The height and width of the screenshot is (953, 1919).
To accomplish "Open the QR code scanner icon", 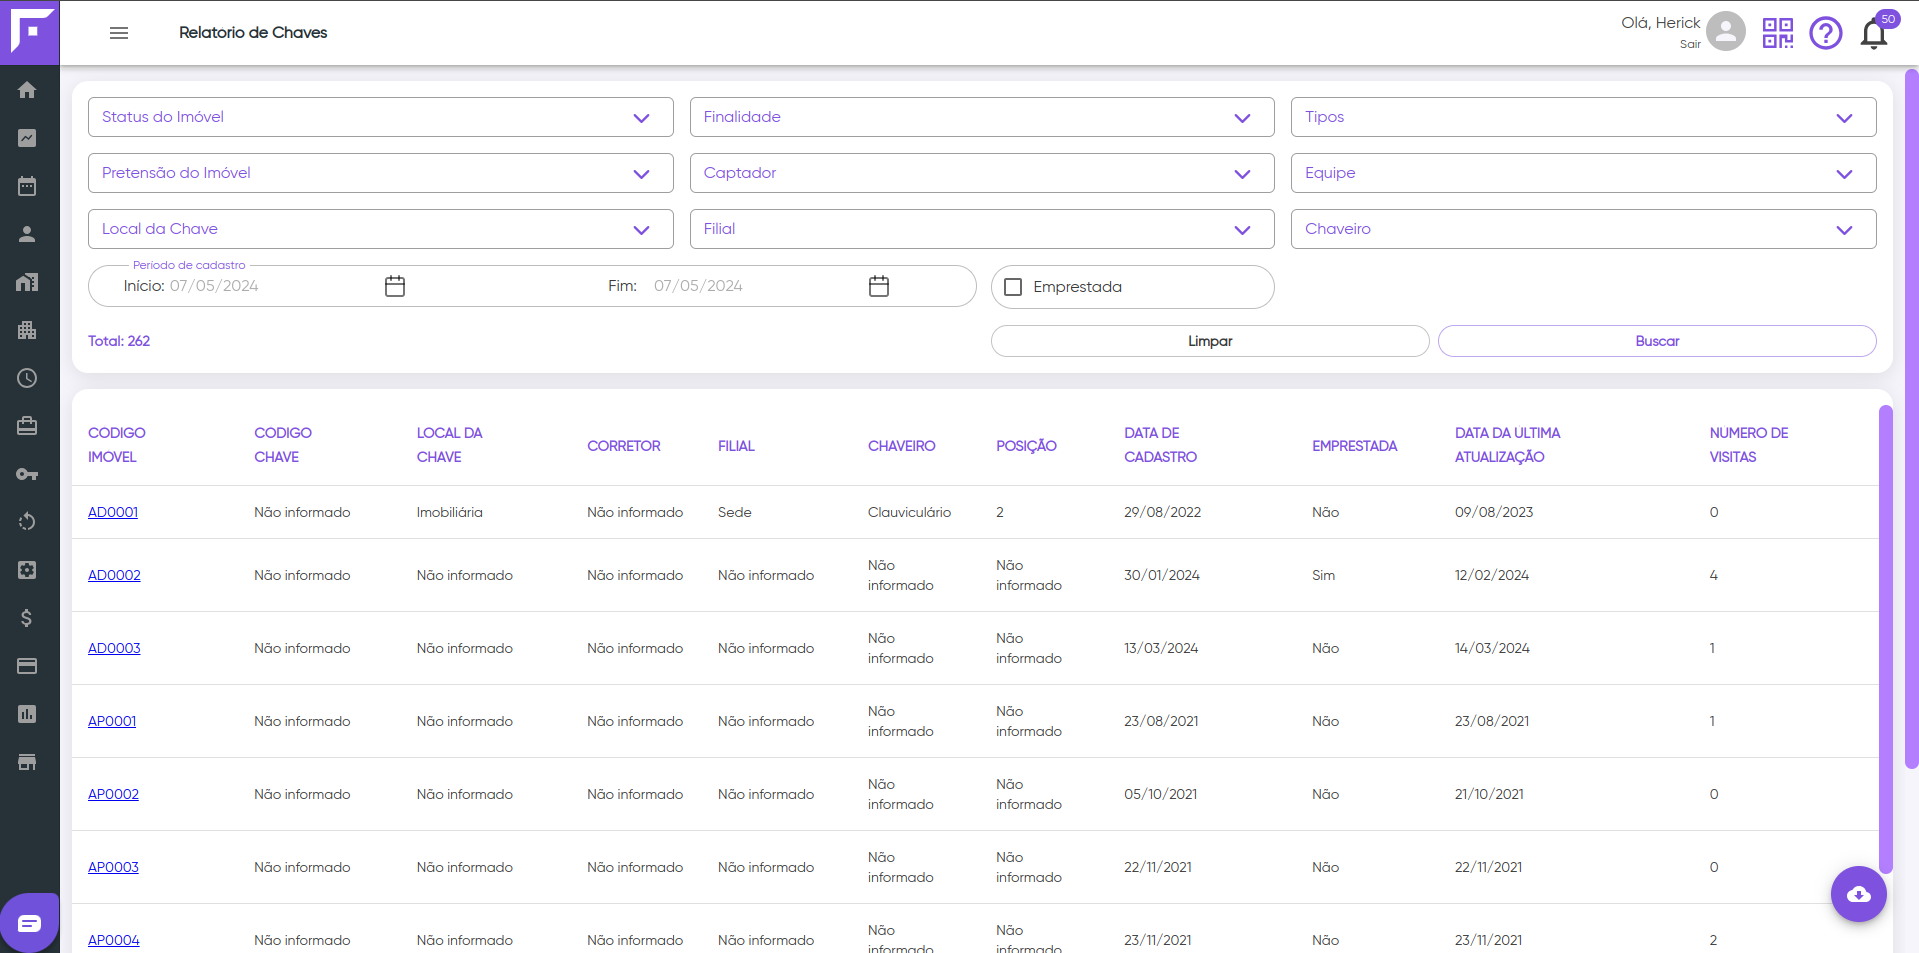I will click(x=1777, y=33).
